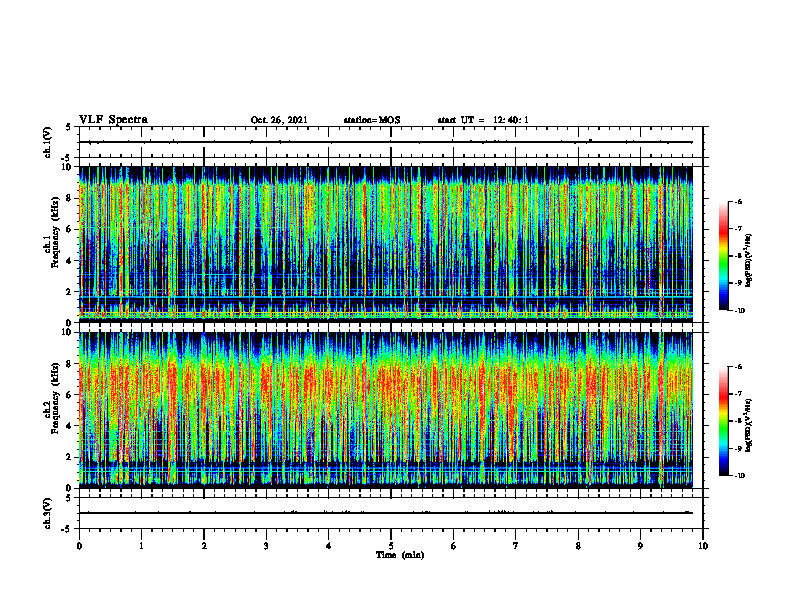
Task: Click time axis tick label "10"
Action: [x=703, y=546]
